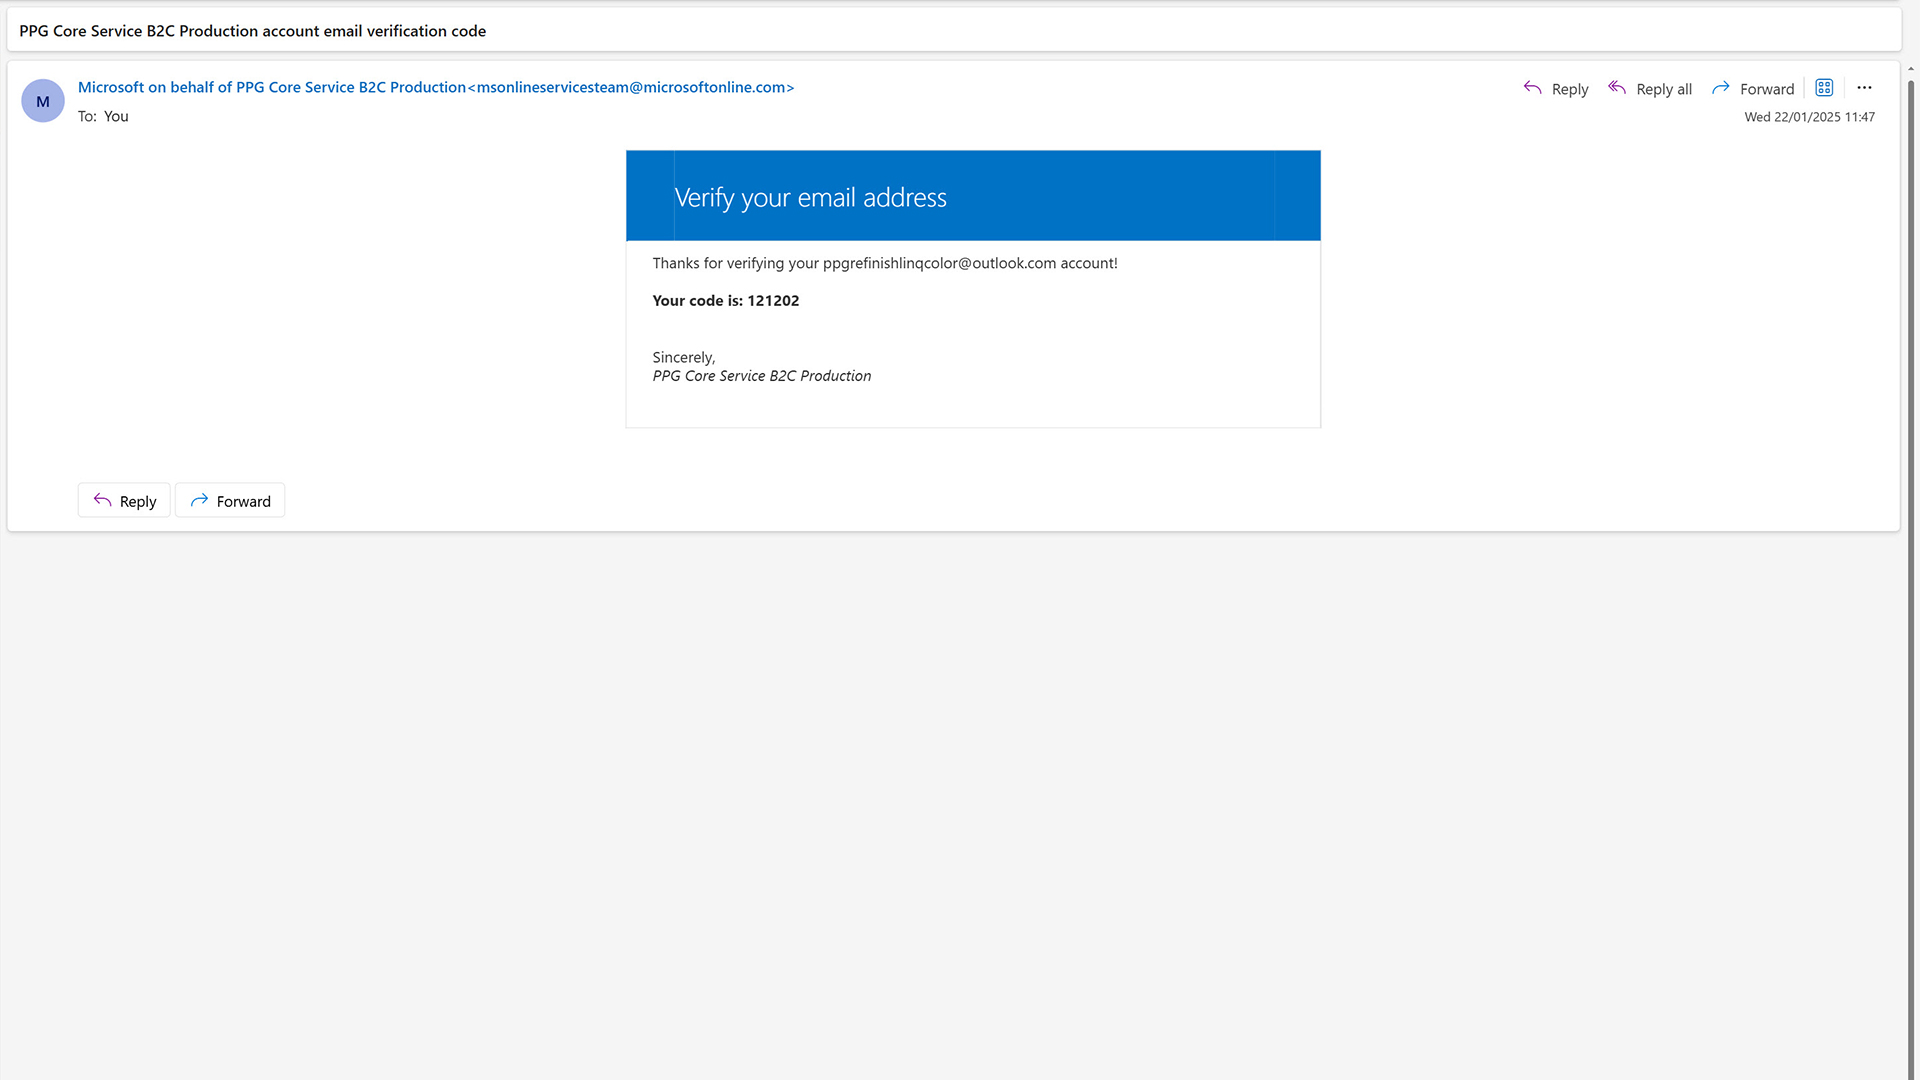Click the recipient 'You' in the To line
1920x1080 pixels.
116,116
